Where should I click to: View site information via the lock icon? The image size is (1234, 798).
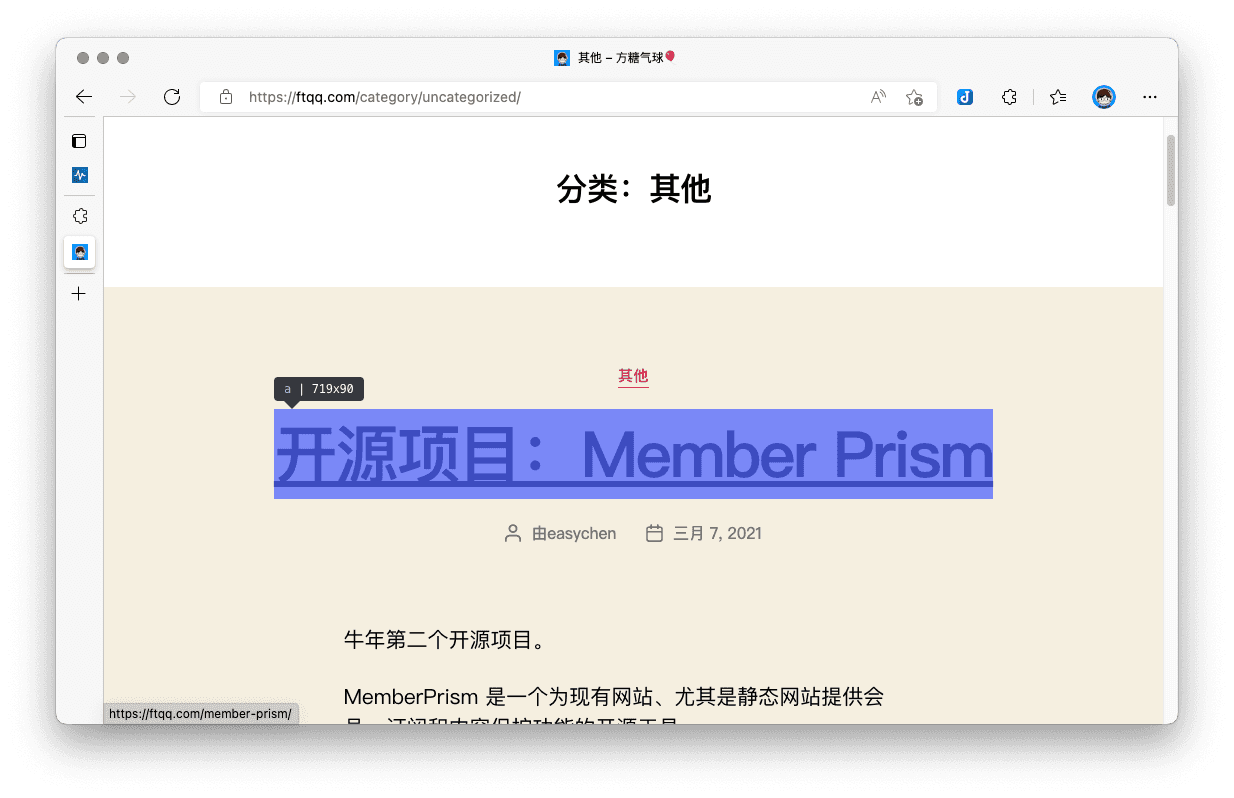(x=226, y=97)
